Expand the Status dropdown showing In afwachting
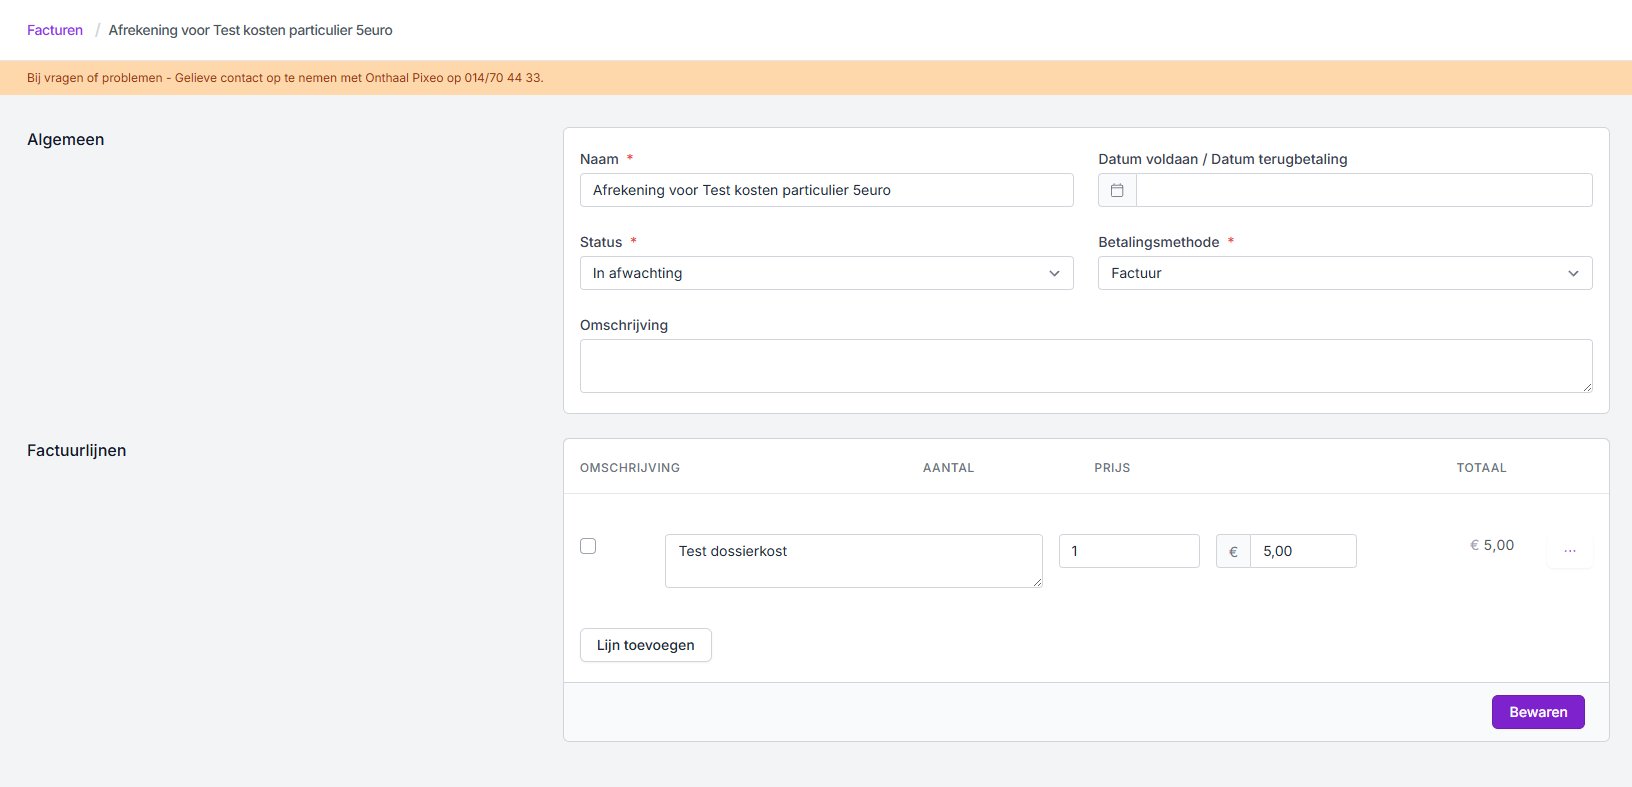The image size is (1632, 787). coord(826,273)
